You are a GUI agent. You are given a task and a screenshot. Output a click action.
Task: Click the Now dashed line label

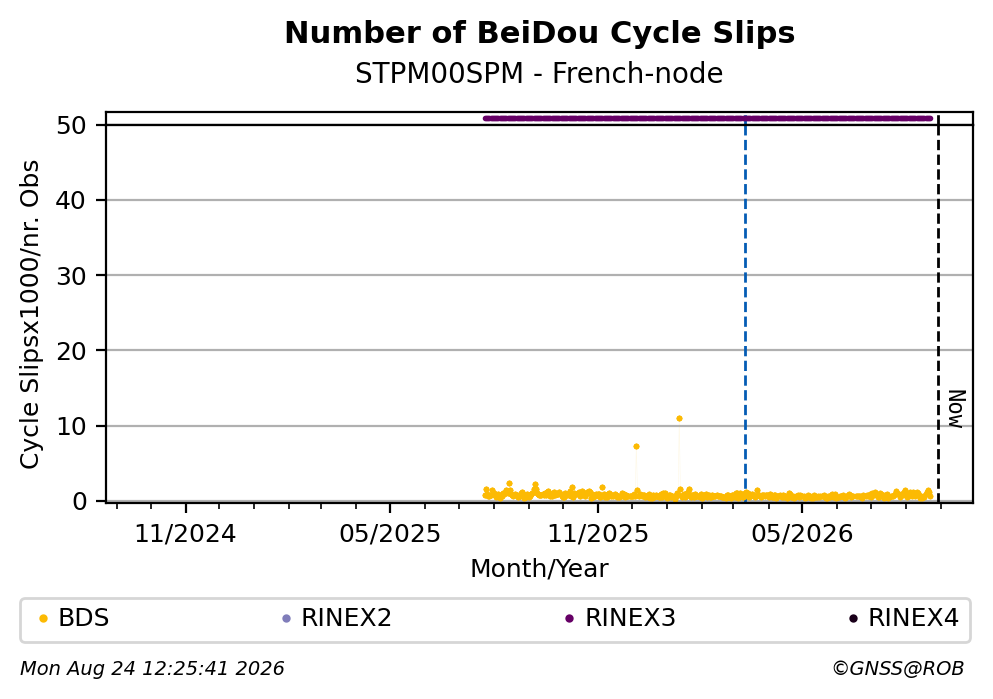956,409
